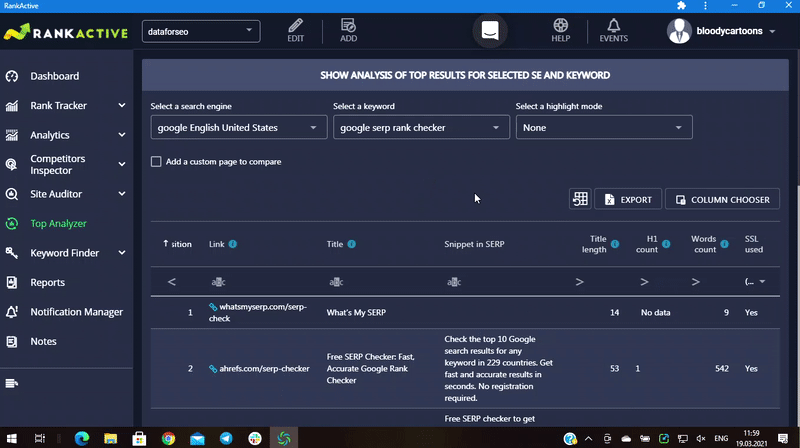
Task: Click the Competitors Inspector icon
Action: [12, 164]
